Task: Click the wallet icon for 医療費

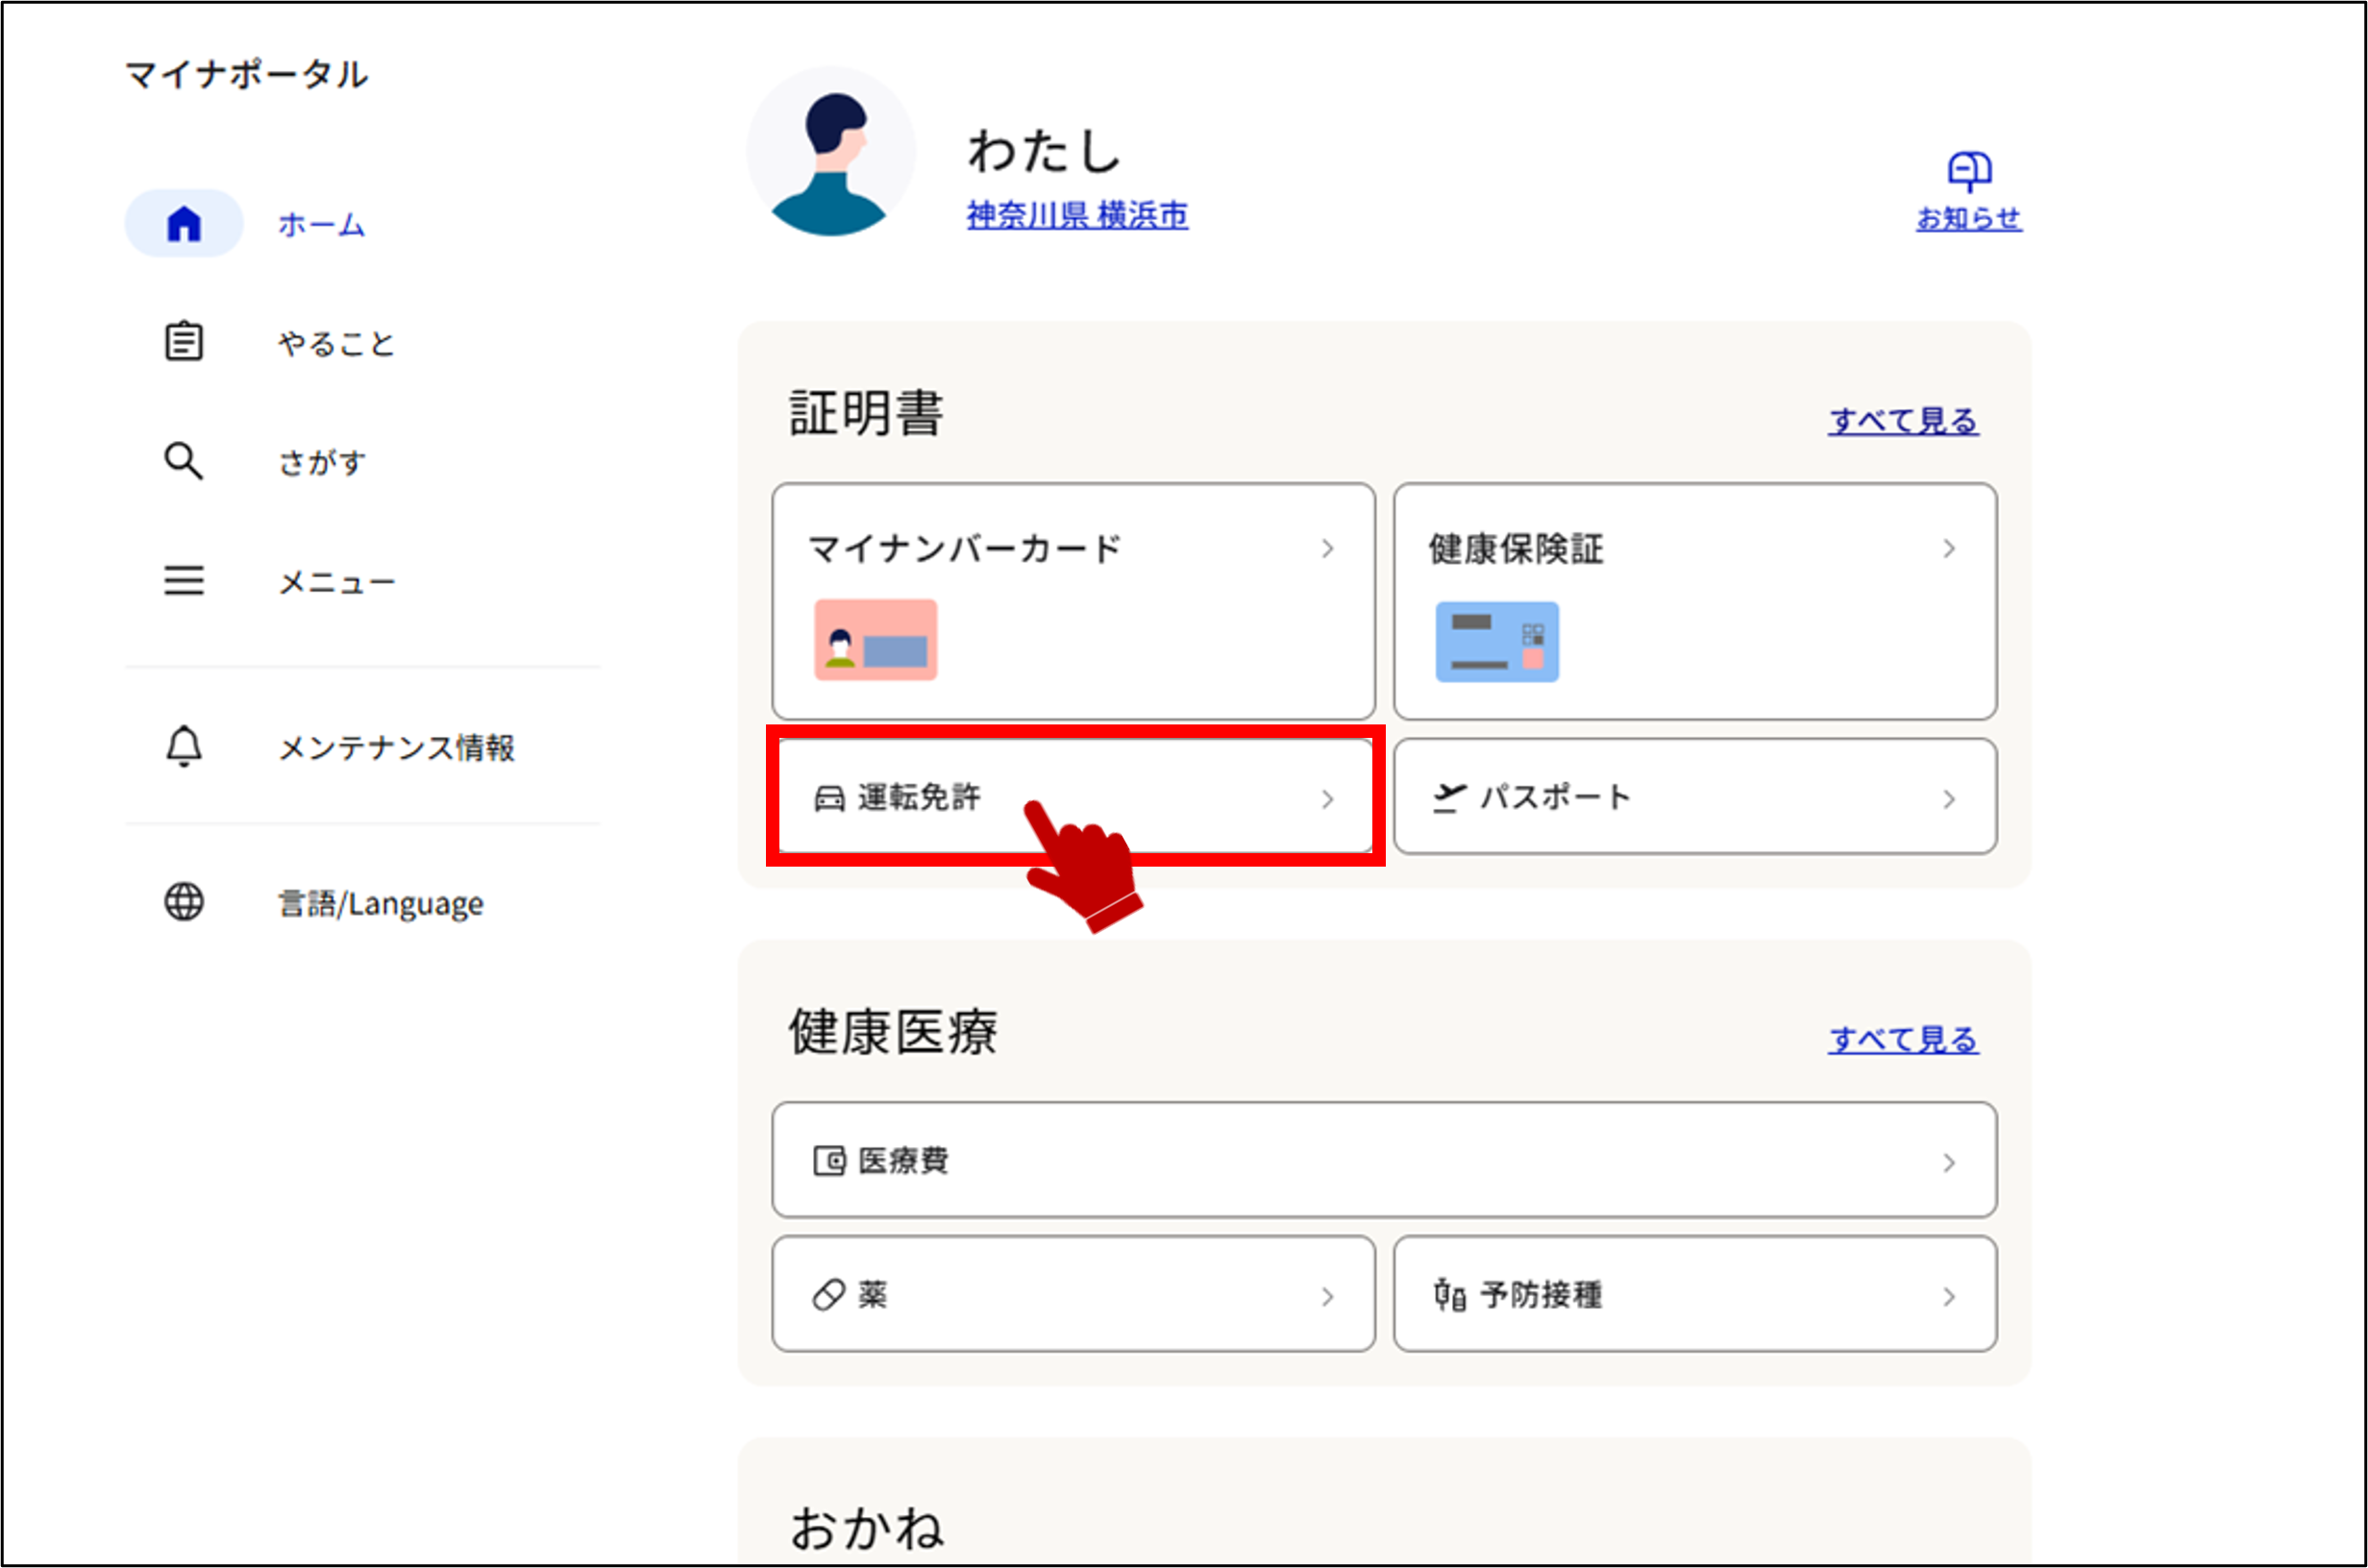Action: click(x=829, y=1160)
